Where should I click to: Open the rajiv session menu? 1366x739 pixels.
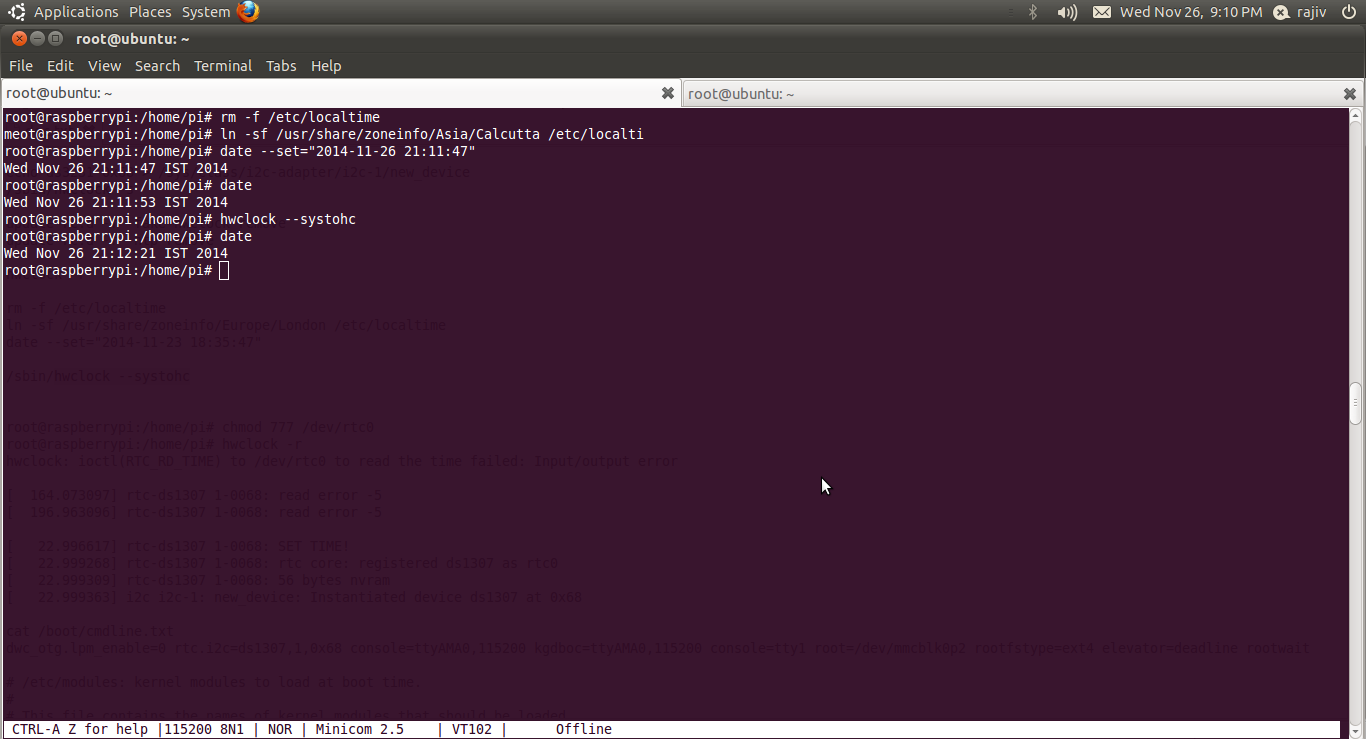tap(1312, 12)
